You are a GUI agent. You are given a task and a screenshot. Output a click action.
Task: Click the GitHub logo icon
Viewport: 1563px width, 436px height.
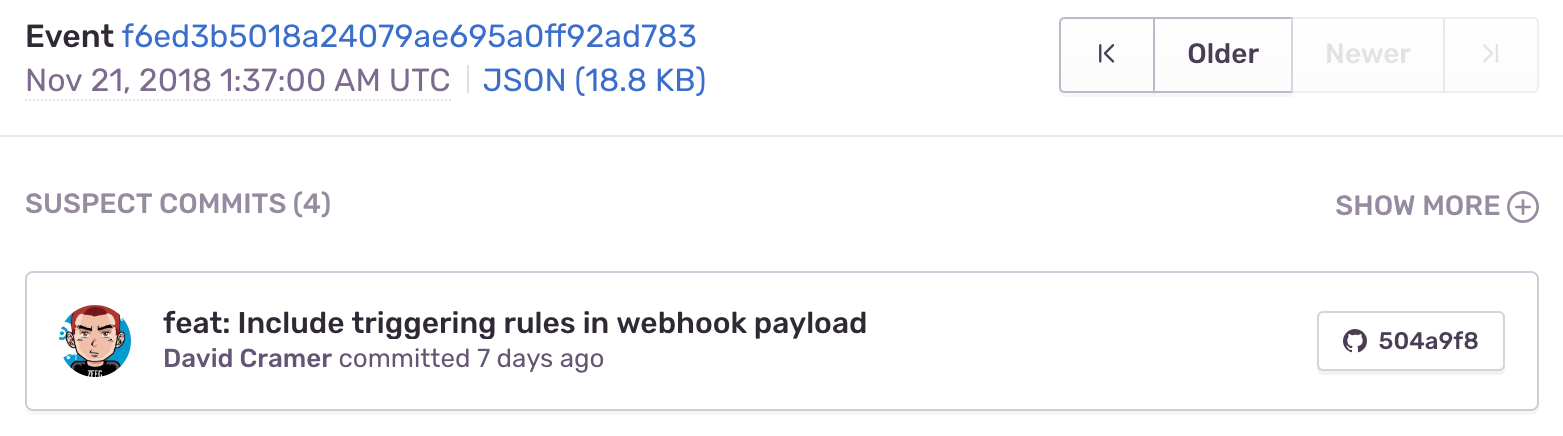click(1355, 341)
